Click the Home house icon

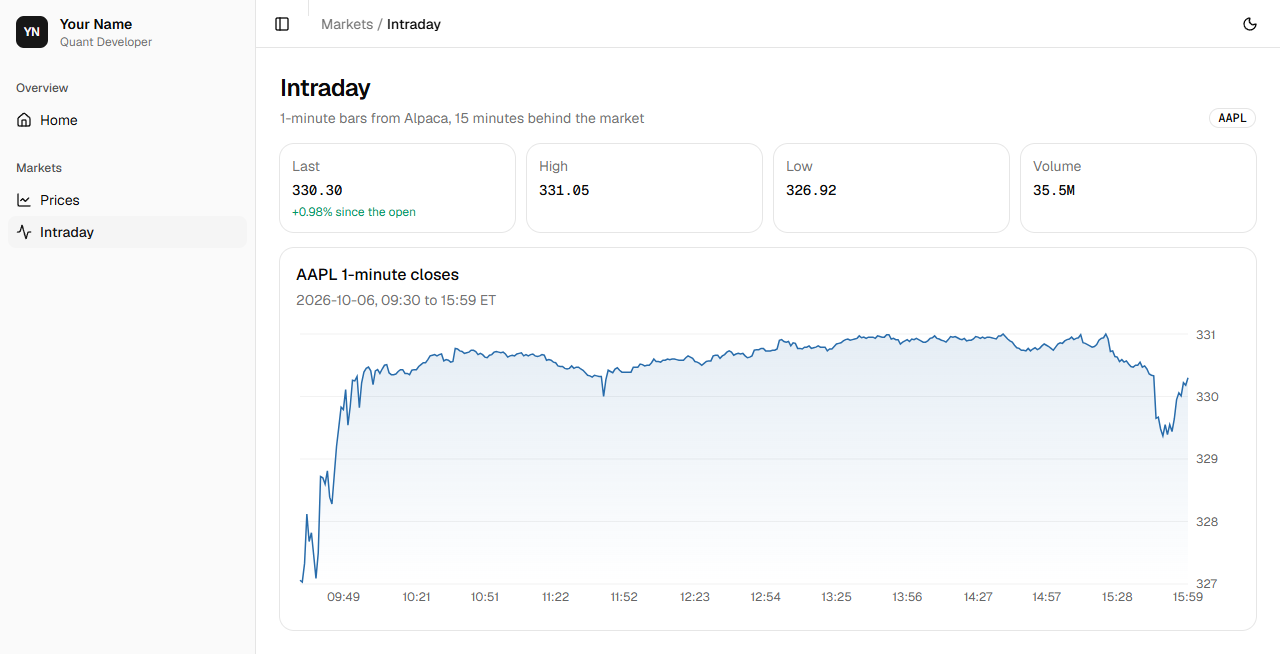[24, 120]
